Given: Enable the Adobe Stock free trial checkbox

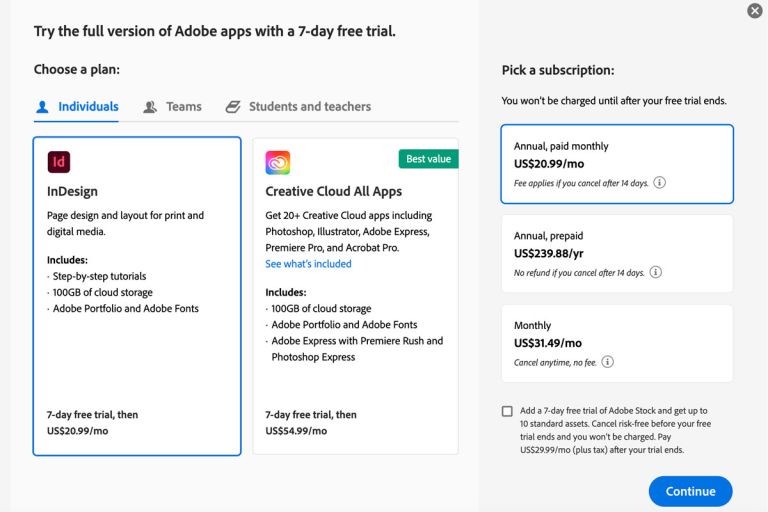Looking at the screenshot, I should coord(508,411).
